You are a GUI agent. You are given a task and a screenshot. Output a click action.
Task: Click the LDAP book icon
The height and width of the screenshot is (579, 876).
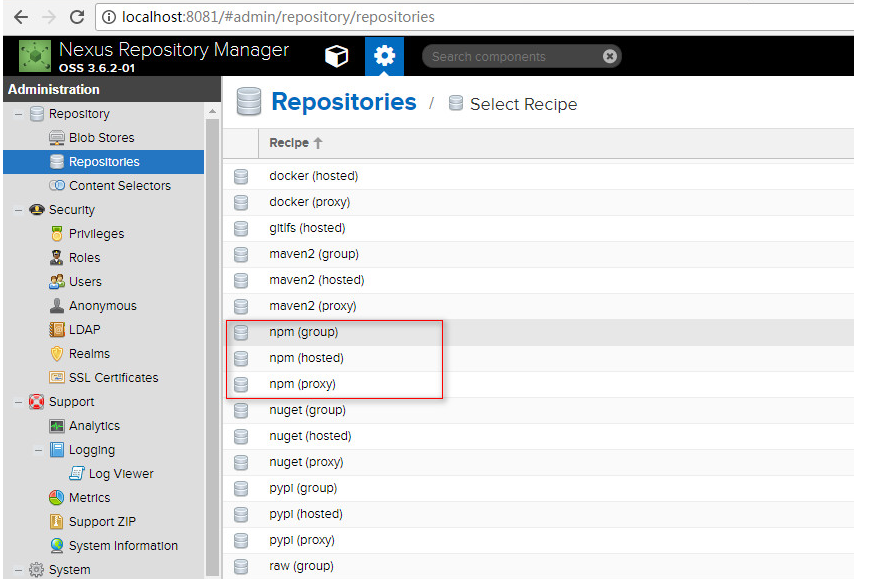pyautogui.click(x=56, y=330)
